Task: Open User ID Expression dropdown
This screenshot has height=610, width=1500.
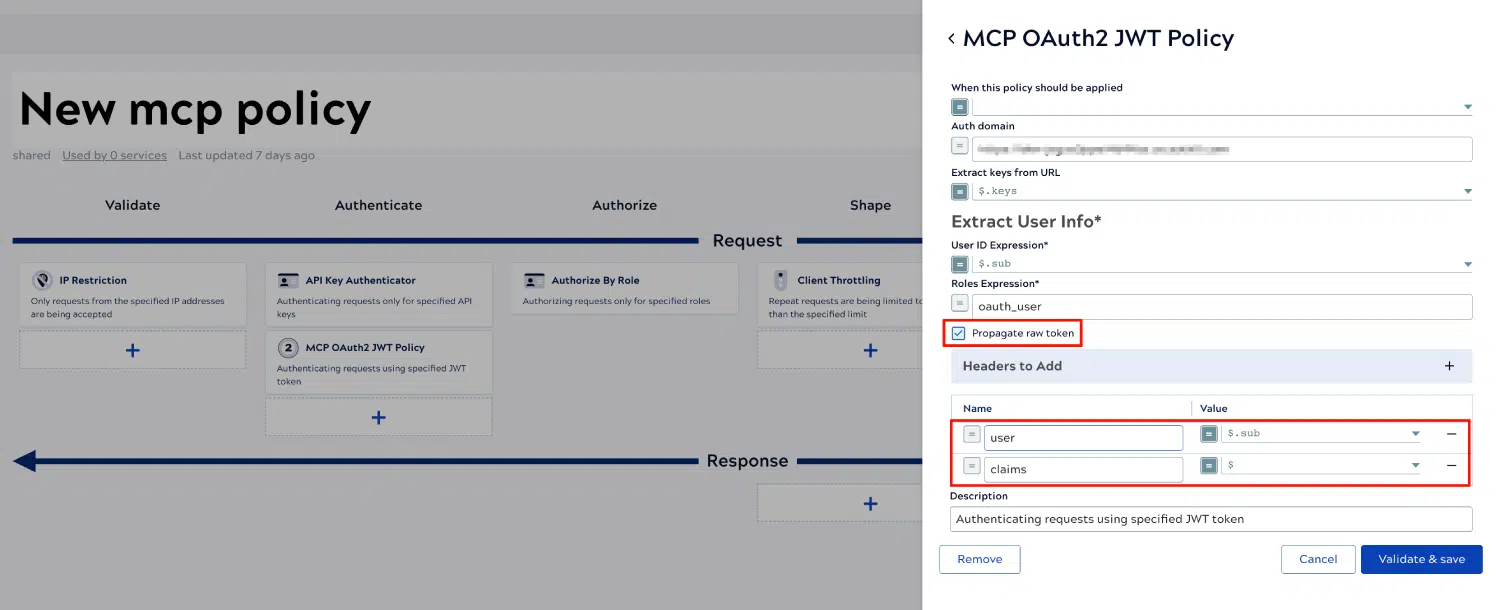Action: pos(1468,264)
